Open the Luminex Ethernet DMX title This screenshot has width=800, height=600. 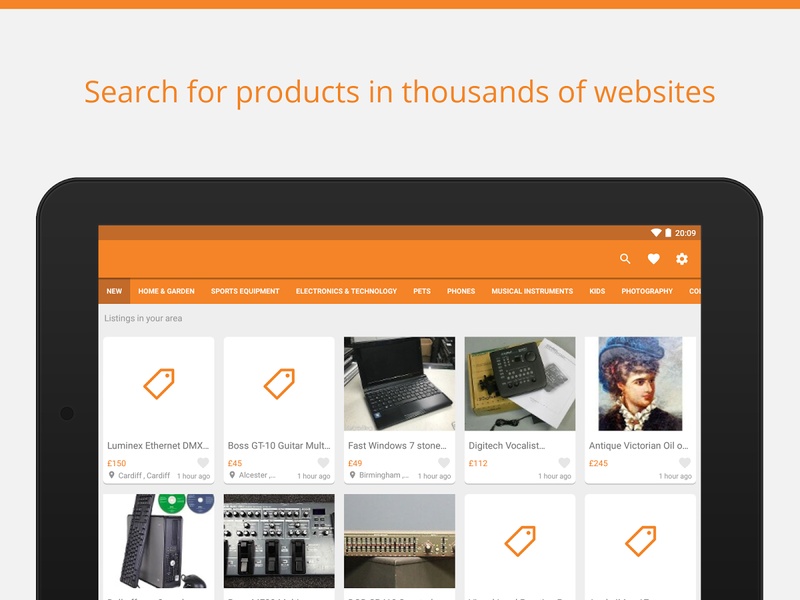coord(158,445)
